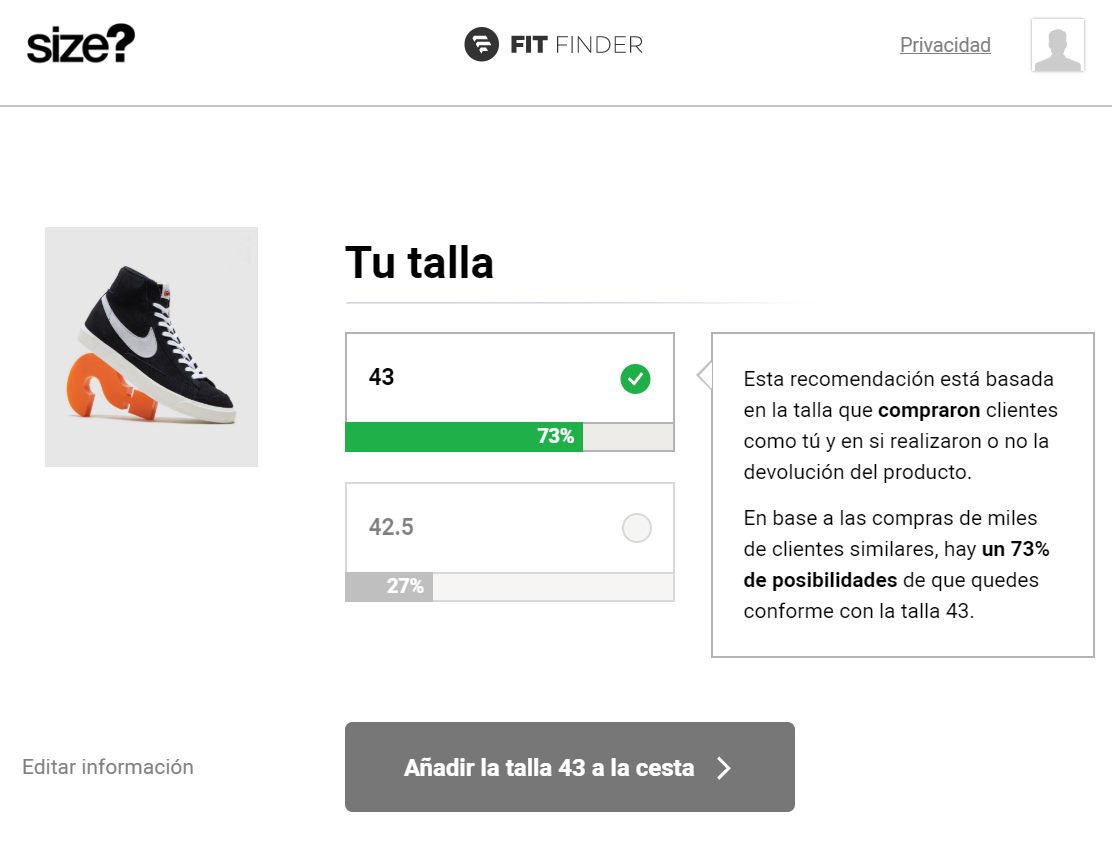Click the tooltip pointer arrow beside size 43
Image resolution: width=1112 pixels, height=846 pixels.
pos(704,376)
